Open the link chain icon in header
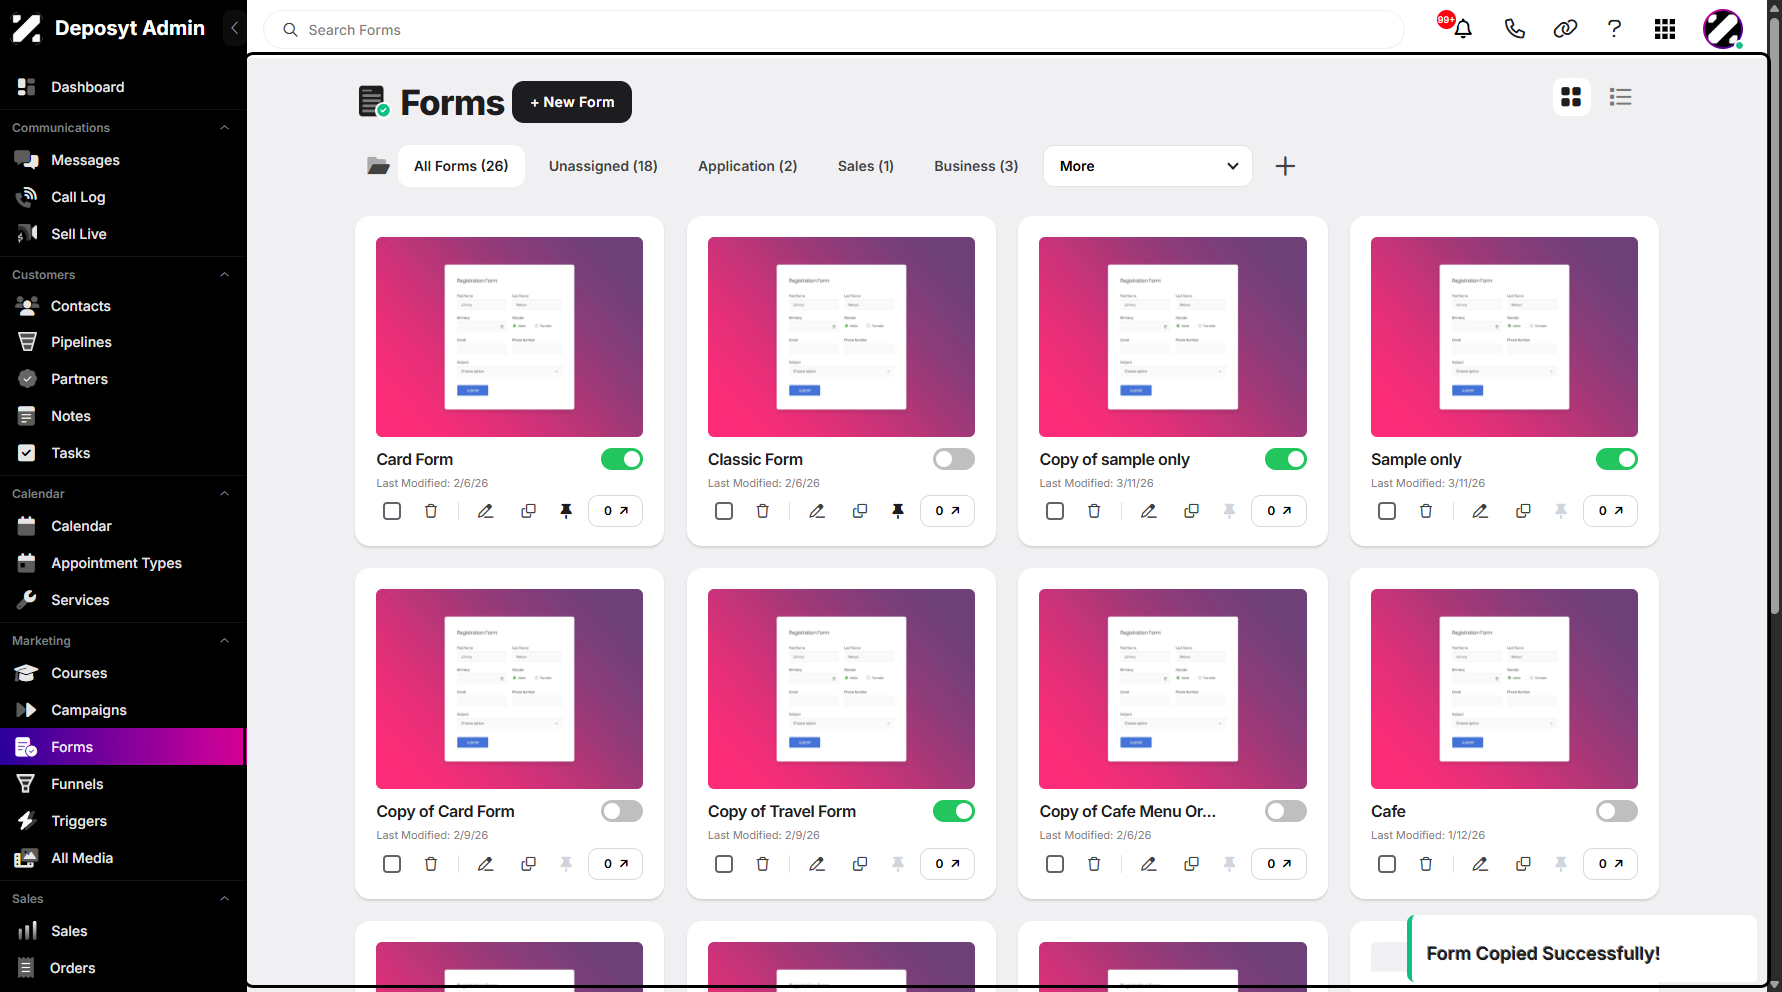The width and height of the screenshot is (1782, 992). (1565, 29)
